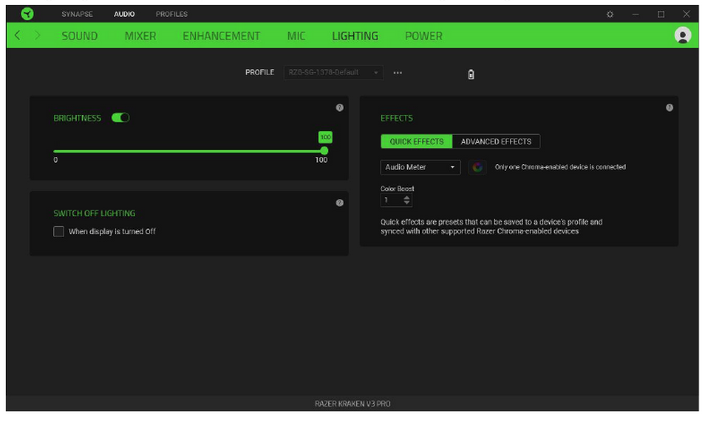This screenshot has height=421, width=704.
Task: Select Quick Effects button
Action: tap(417, 142)
